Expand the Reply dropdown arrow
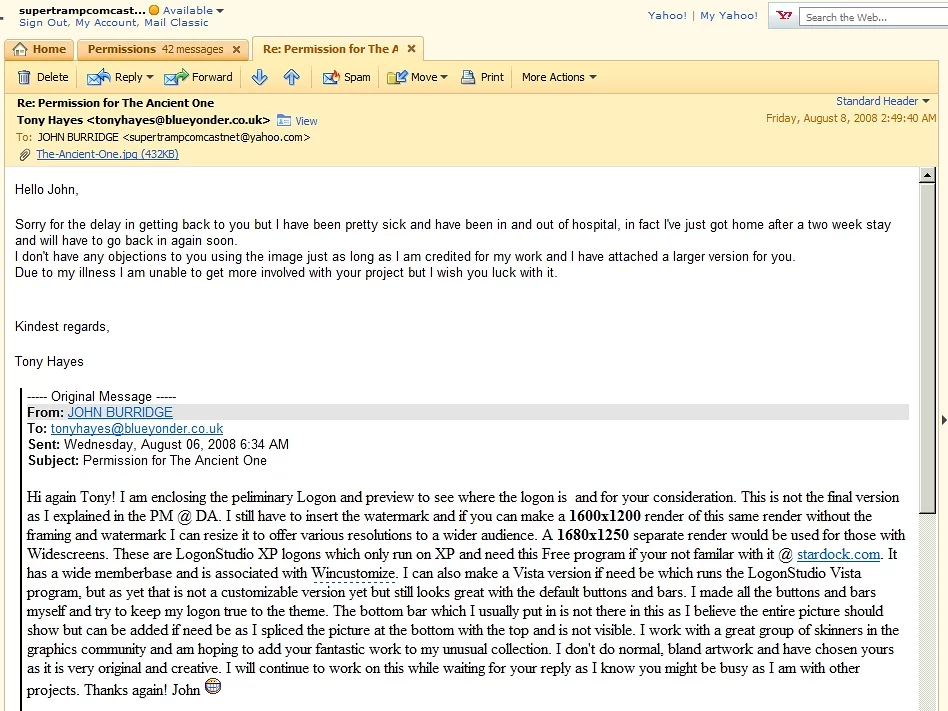 tap(150, 77)
